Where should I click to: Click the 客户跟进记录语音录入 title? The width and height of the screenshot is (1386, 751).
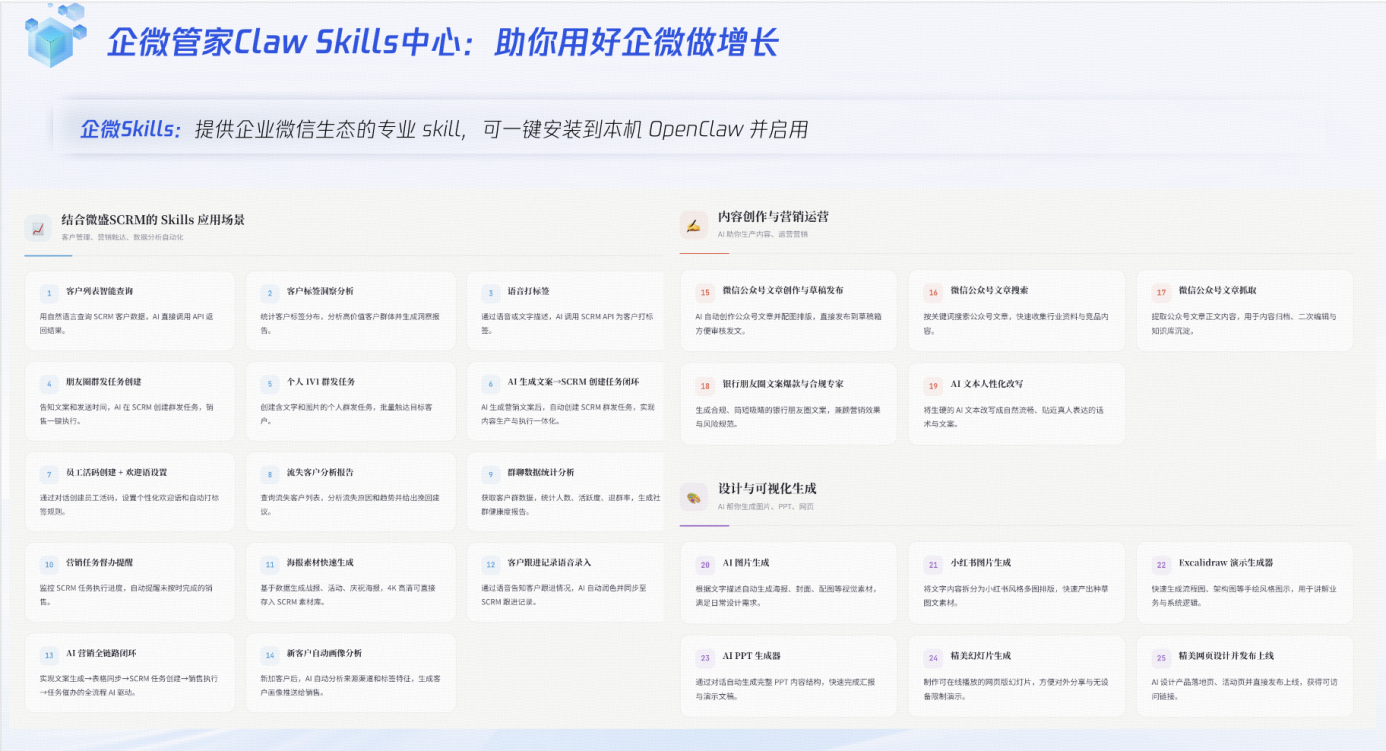tap(549, 563)
